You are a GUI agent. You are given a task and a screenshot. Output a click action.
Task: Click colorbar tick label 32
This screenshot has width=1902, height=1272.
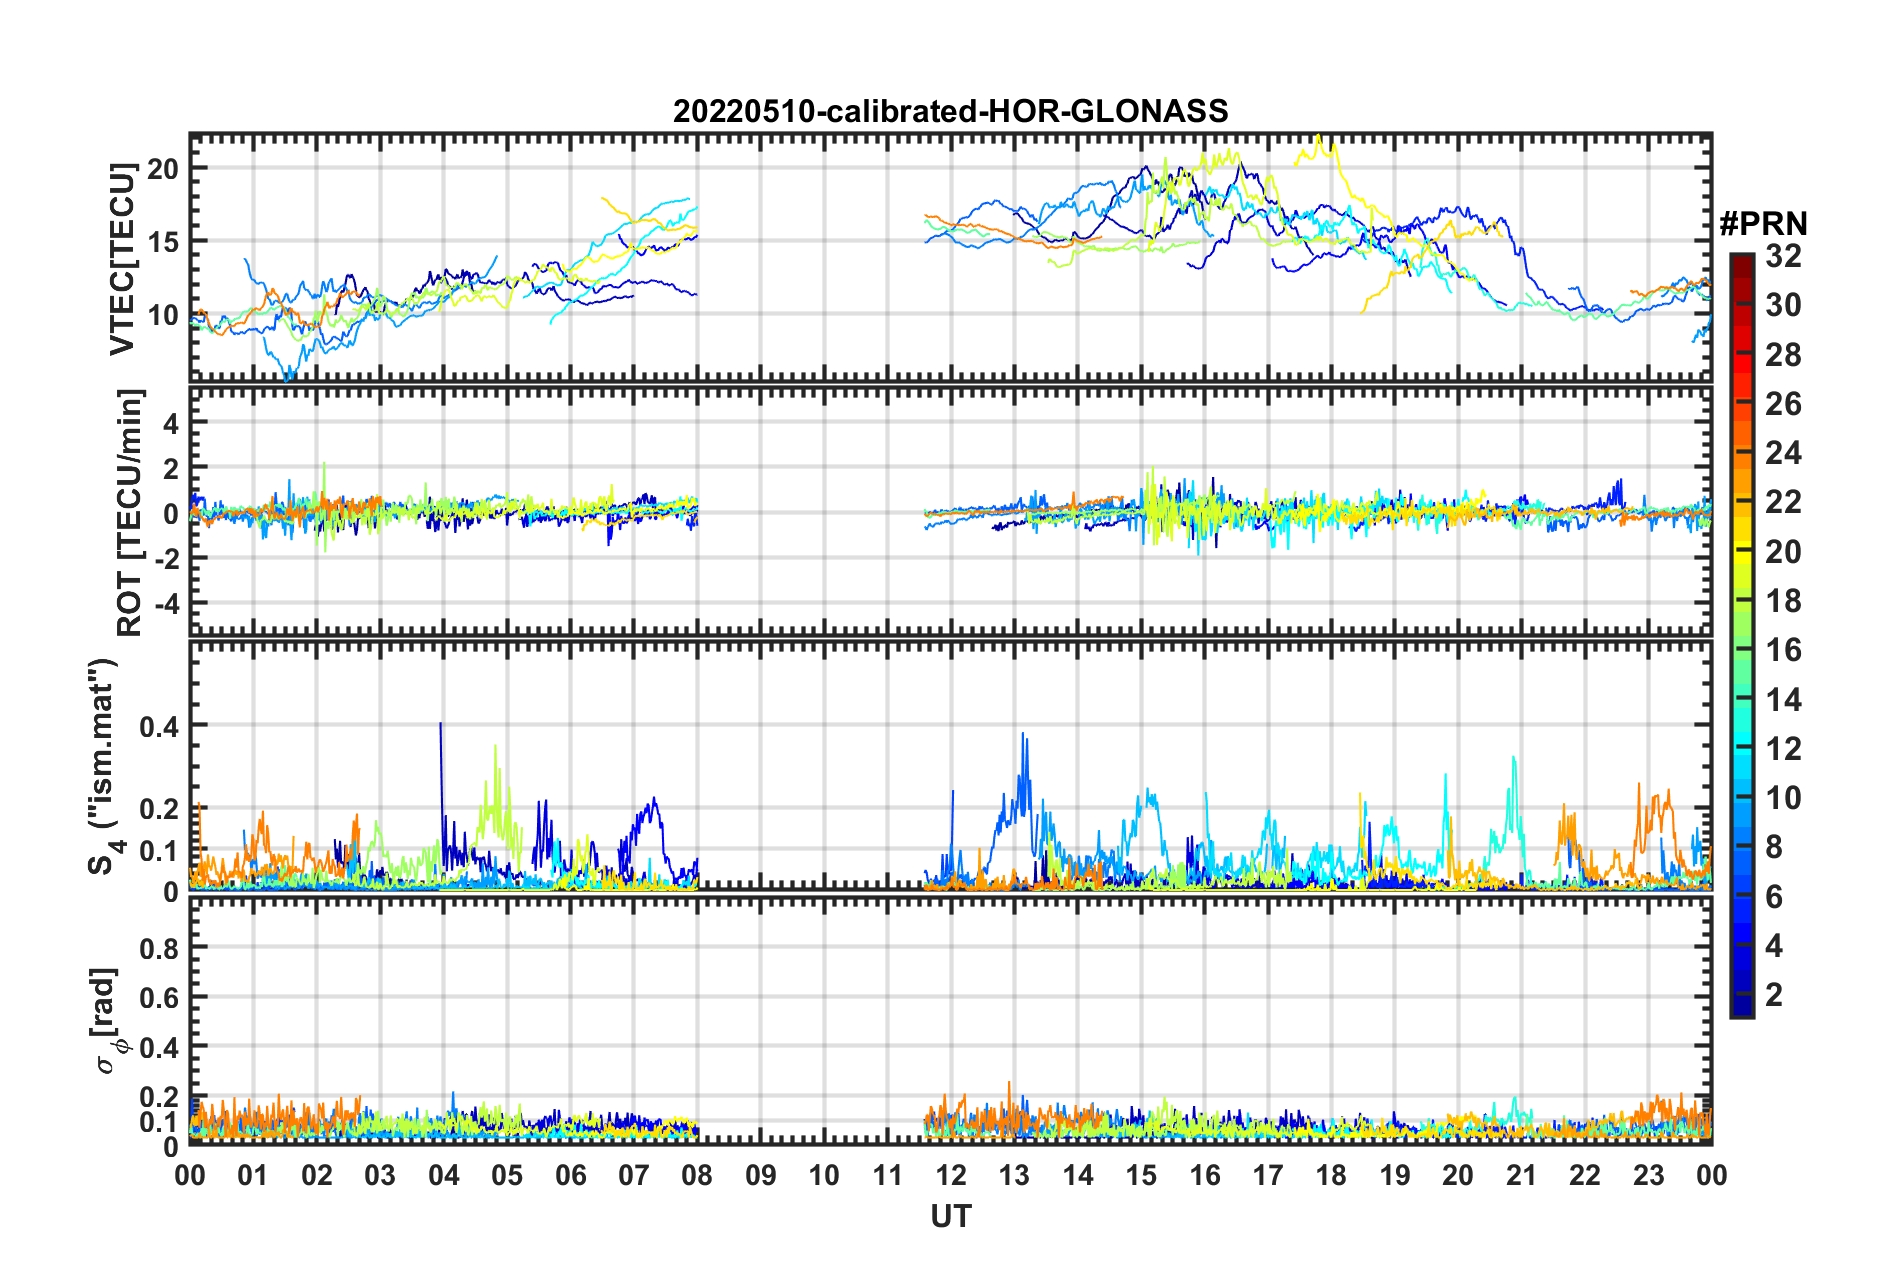[x=1783, y=256]
